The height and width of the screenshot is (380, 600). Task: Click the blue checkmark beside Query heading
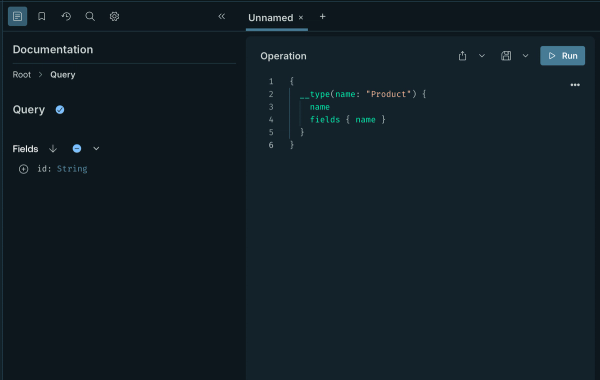click(x=60, y=110)
